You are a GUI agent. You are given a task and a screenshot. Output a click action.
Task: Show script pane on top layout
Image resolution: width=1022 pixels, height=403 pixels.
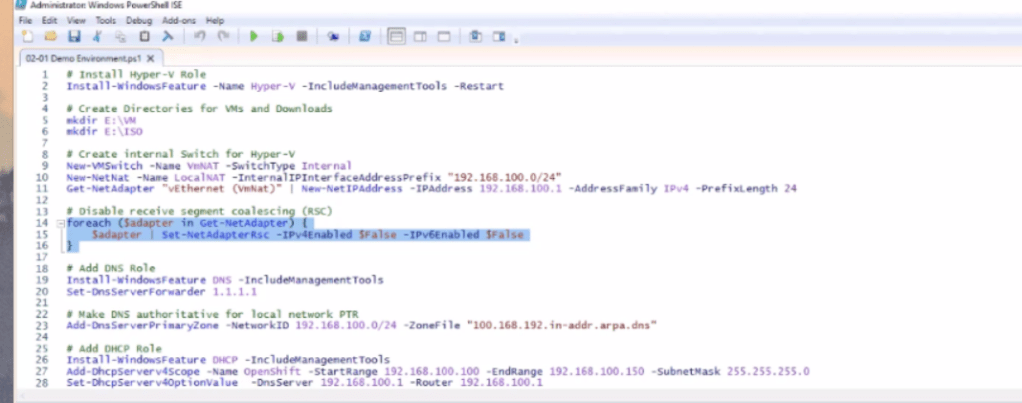tap(396, 37)
